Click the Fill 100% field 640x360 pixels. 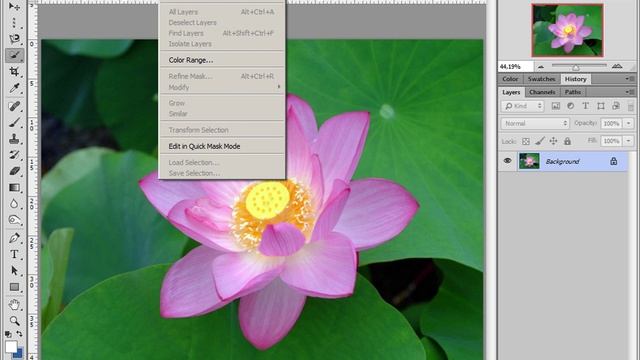pyautogui.click(x=611, y=141)
